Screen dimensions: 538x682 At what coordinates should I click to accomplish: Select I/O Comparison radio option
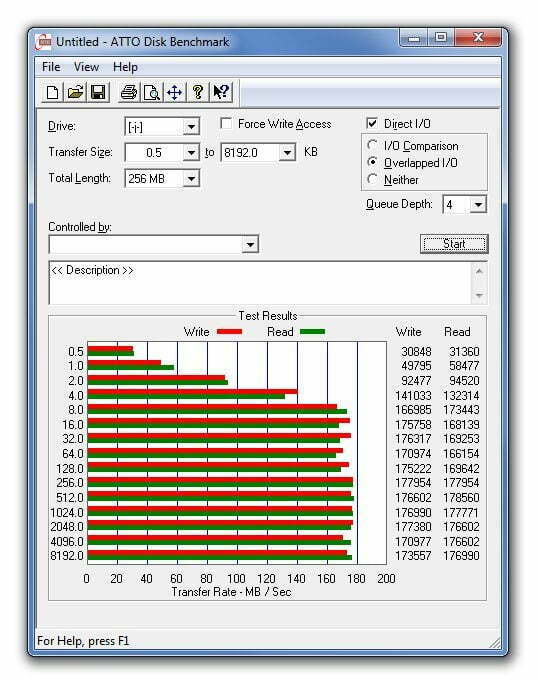point(372,145)
